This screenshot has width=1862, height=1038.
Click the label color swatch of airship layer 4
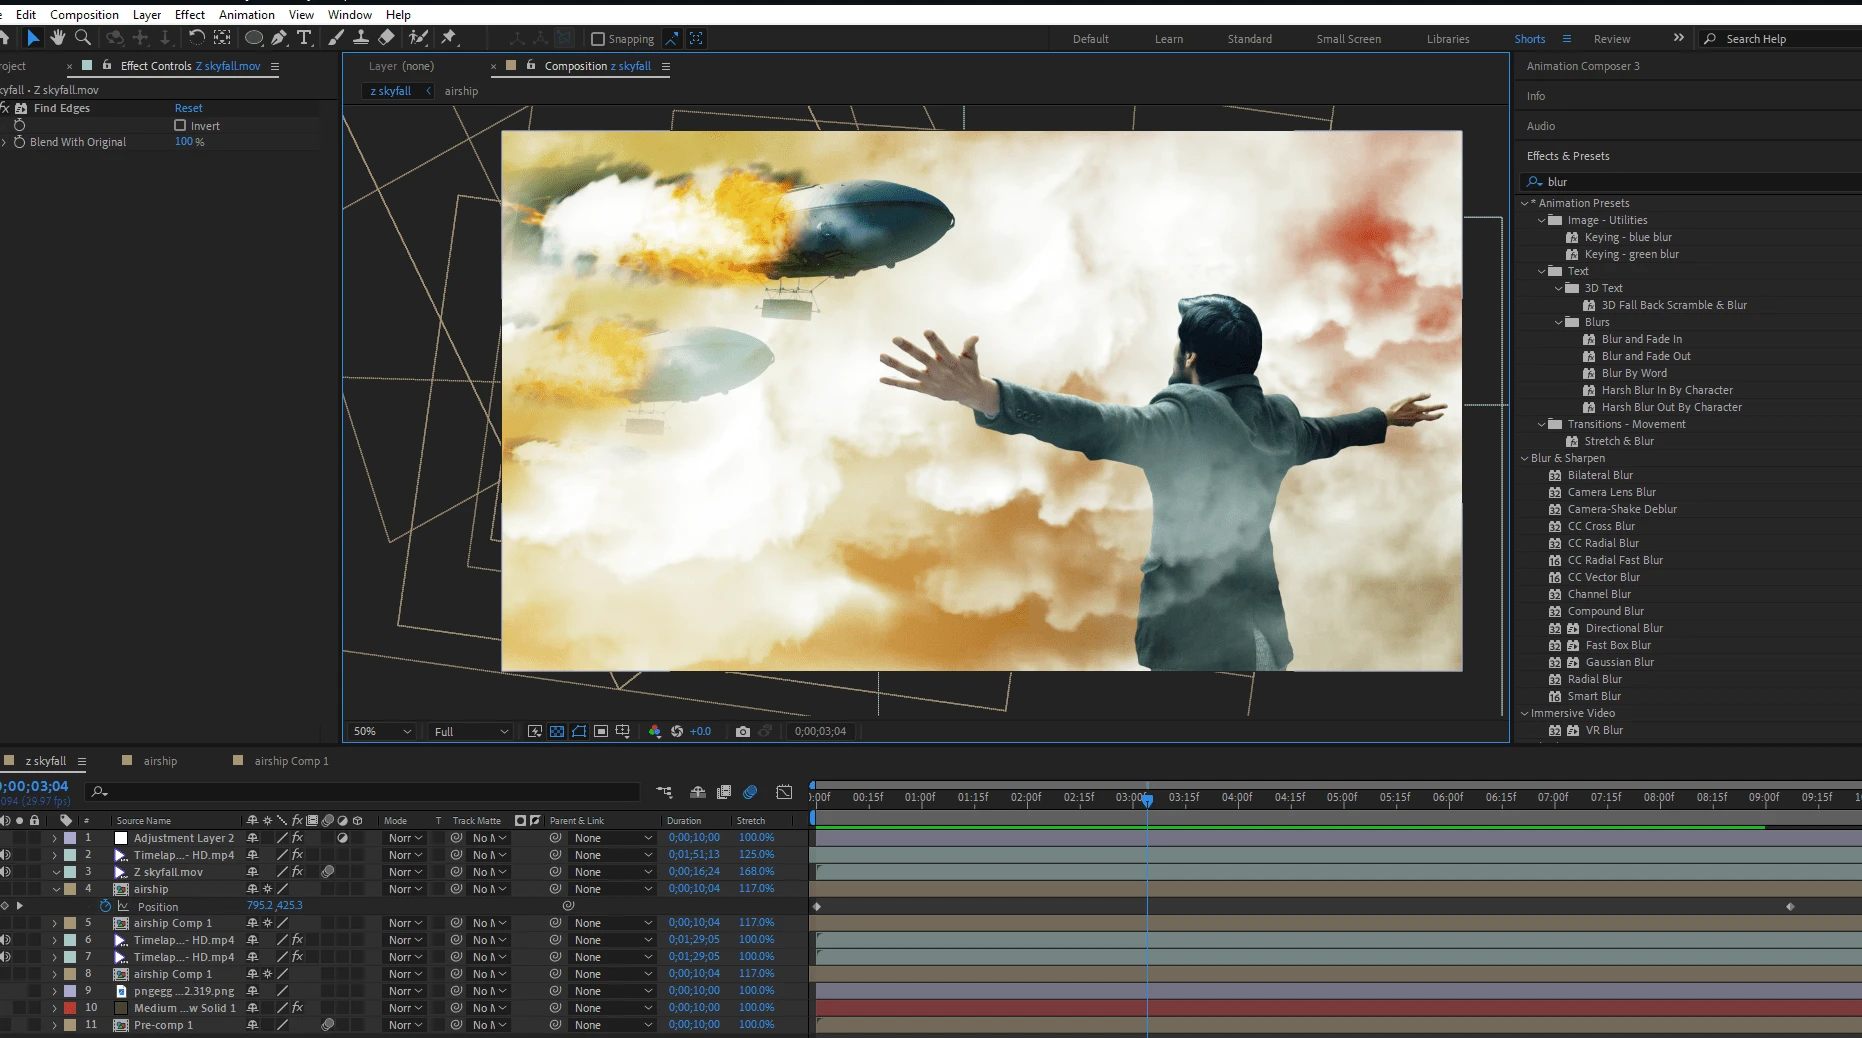click(x=70, y=889)
